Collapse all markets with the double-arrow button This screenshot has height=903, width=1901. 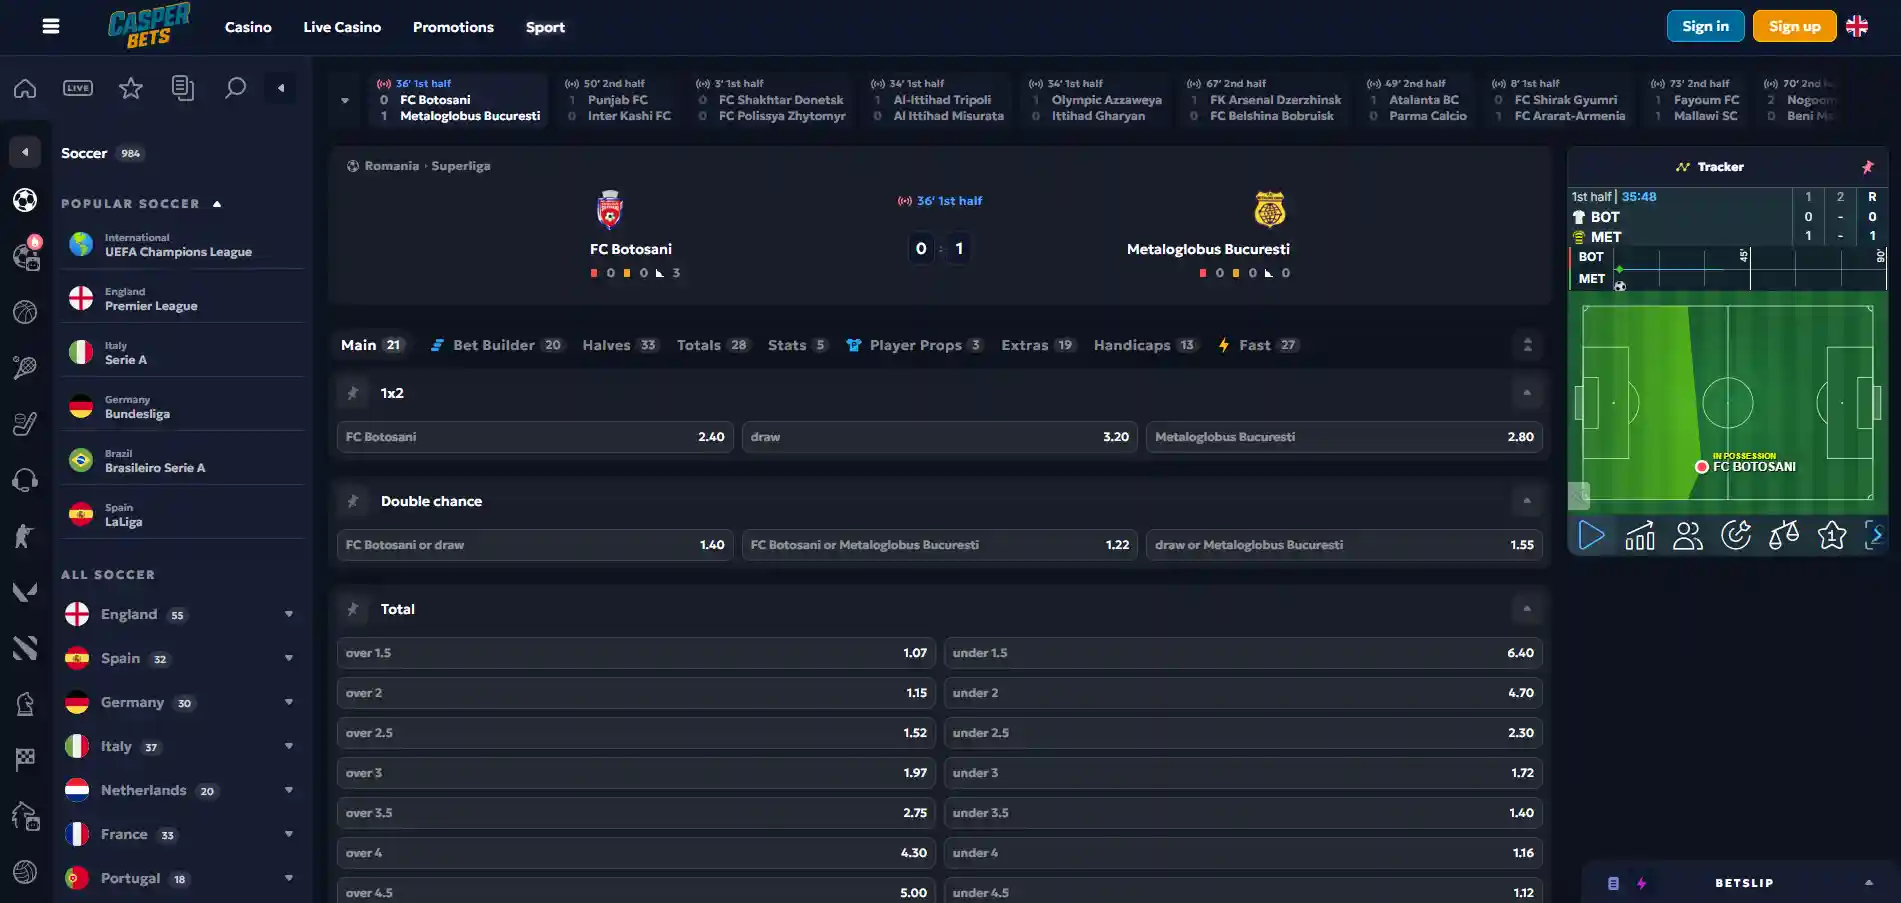(x=1527, y=345)
